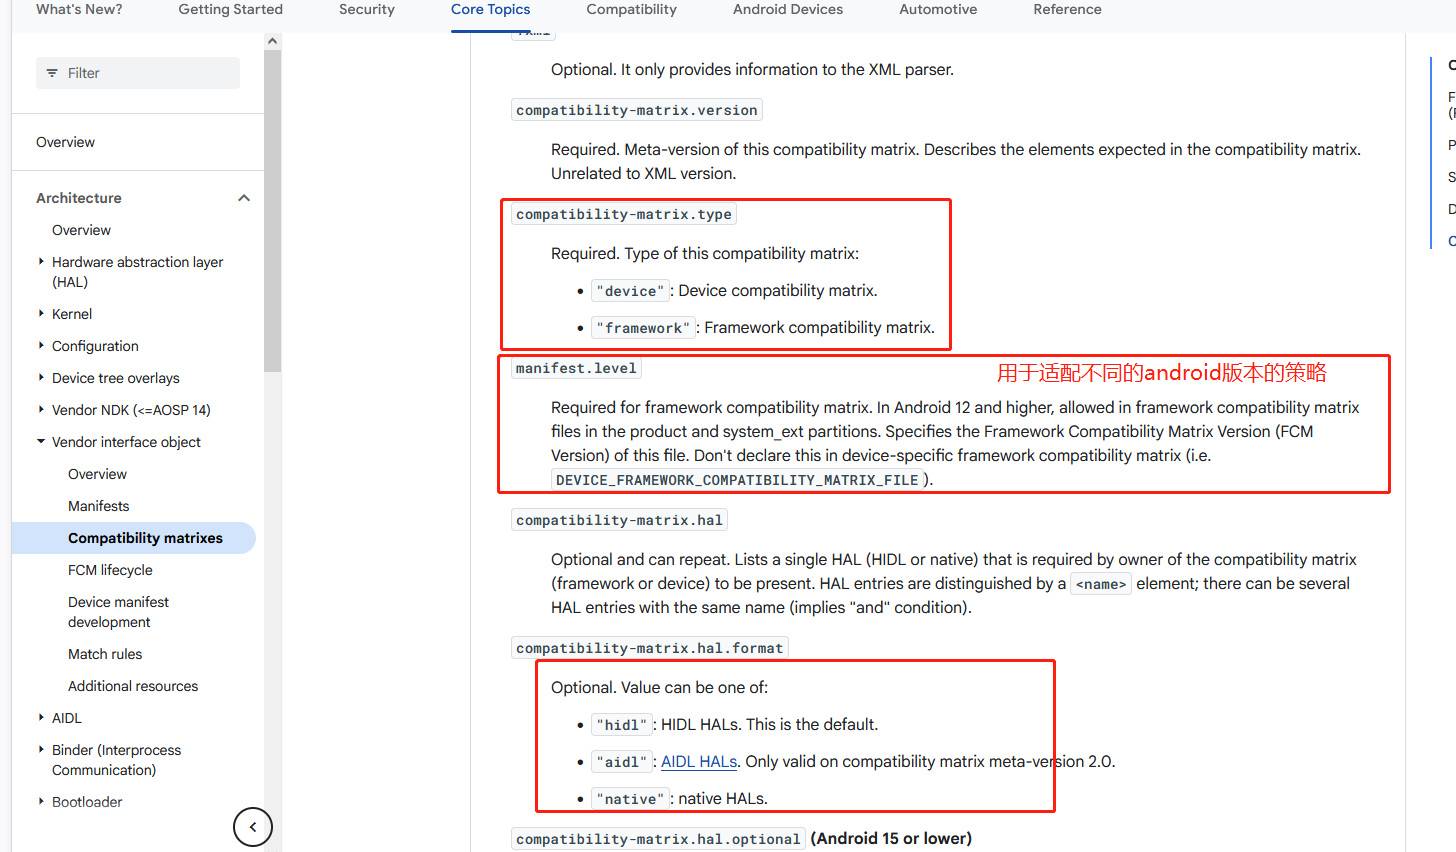Click compatibility-matrix.hal.format code label

(x=649, y=648)
